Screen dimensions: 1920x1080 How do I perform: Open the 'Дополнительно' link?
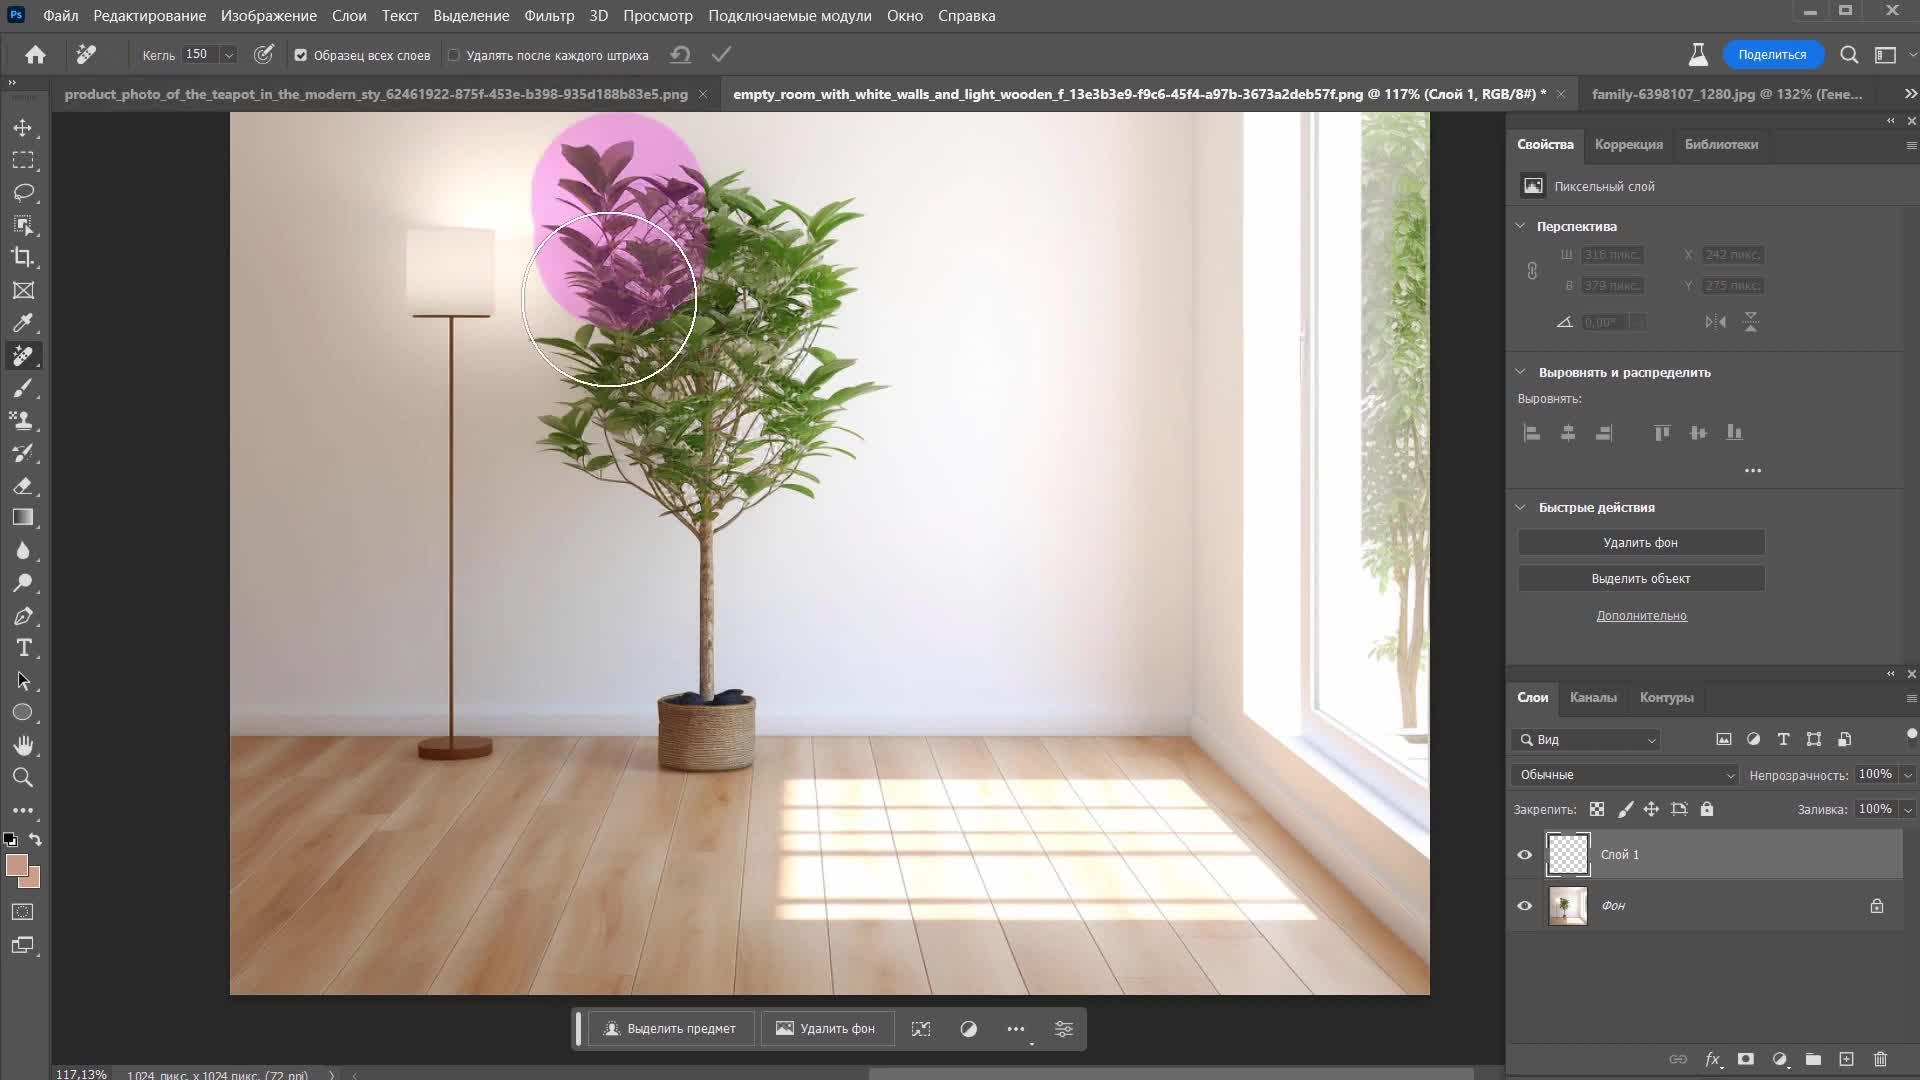click(x=1640, y=616)
